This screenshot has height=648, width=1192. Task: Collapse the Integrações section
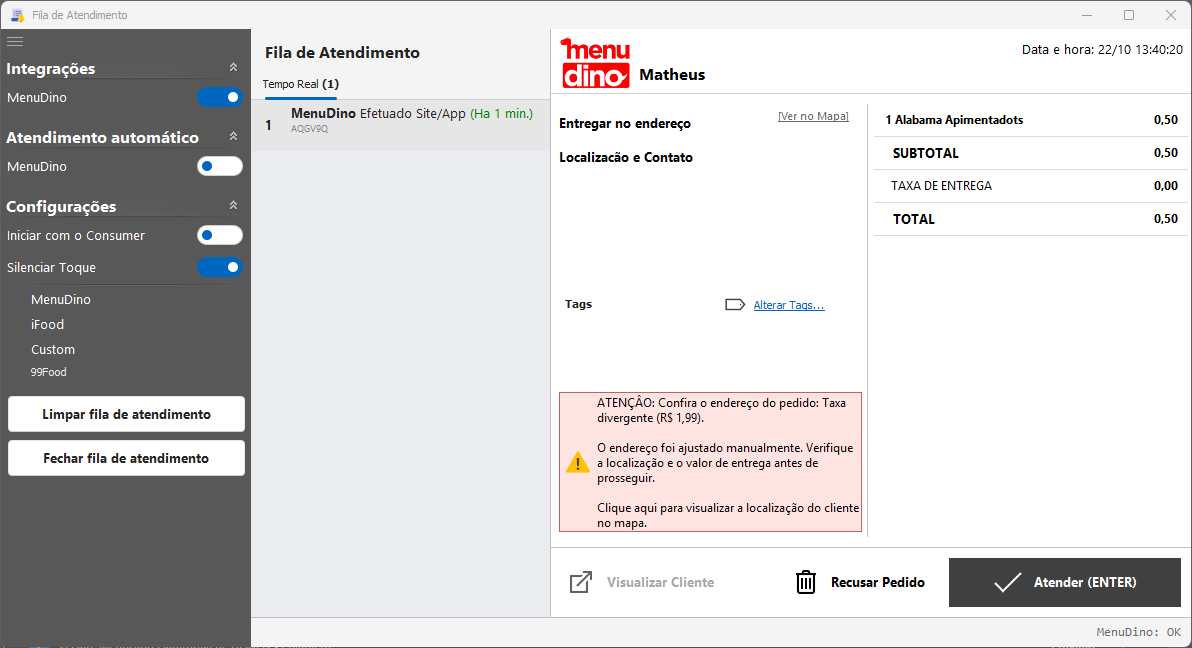(233, 68)
